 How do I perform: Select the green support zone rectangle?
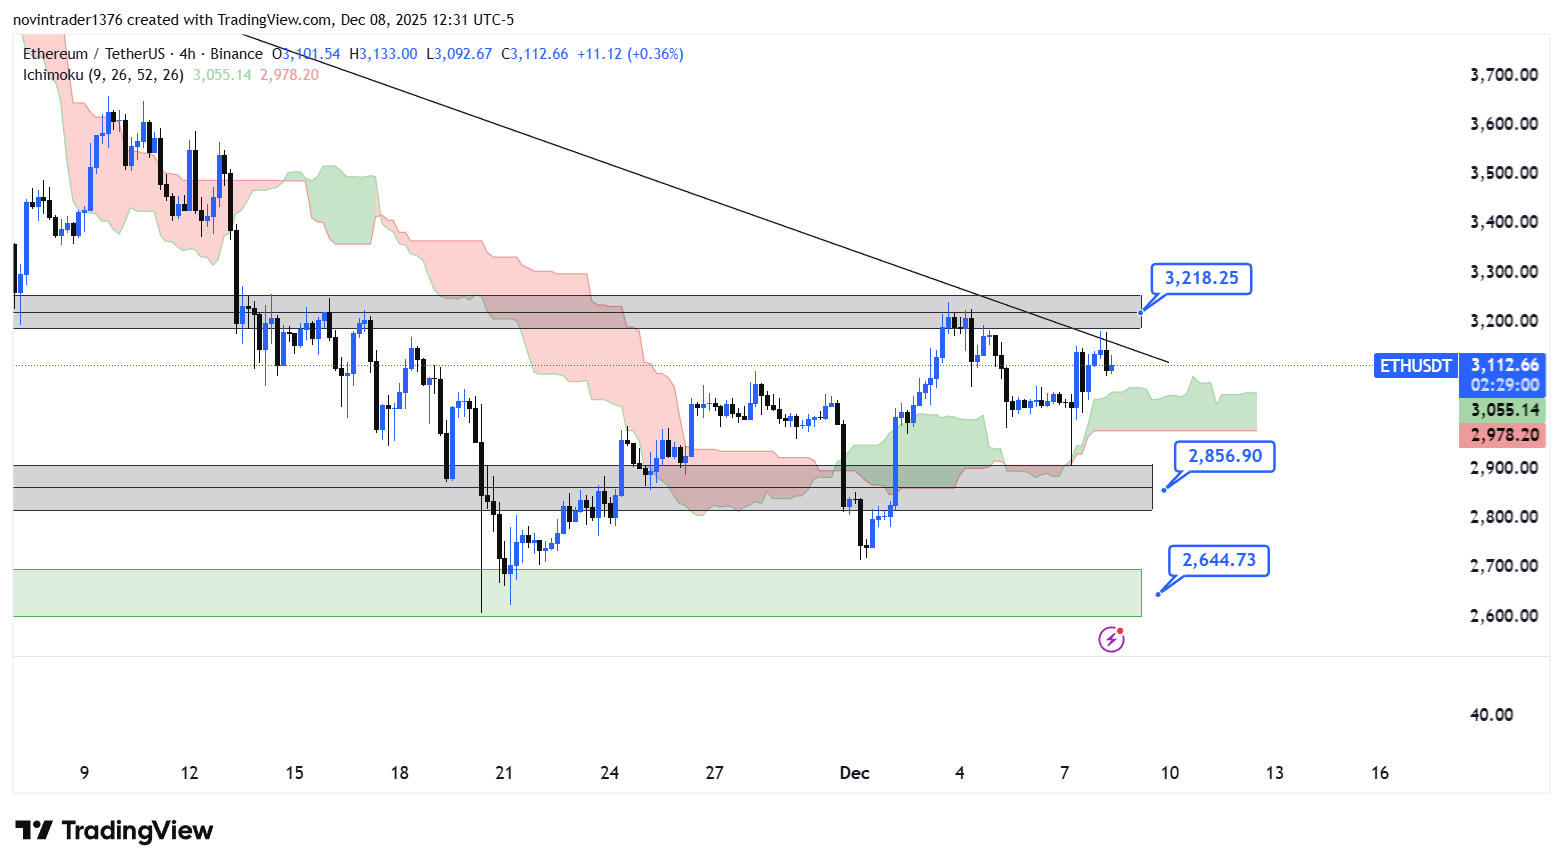[x=576, y=593]
